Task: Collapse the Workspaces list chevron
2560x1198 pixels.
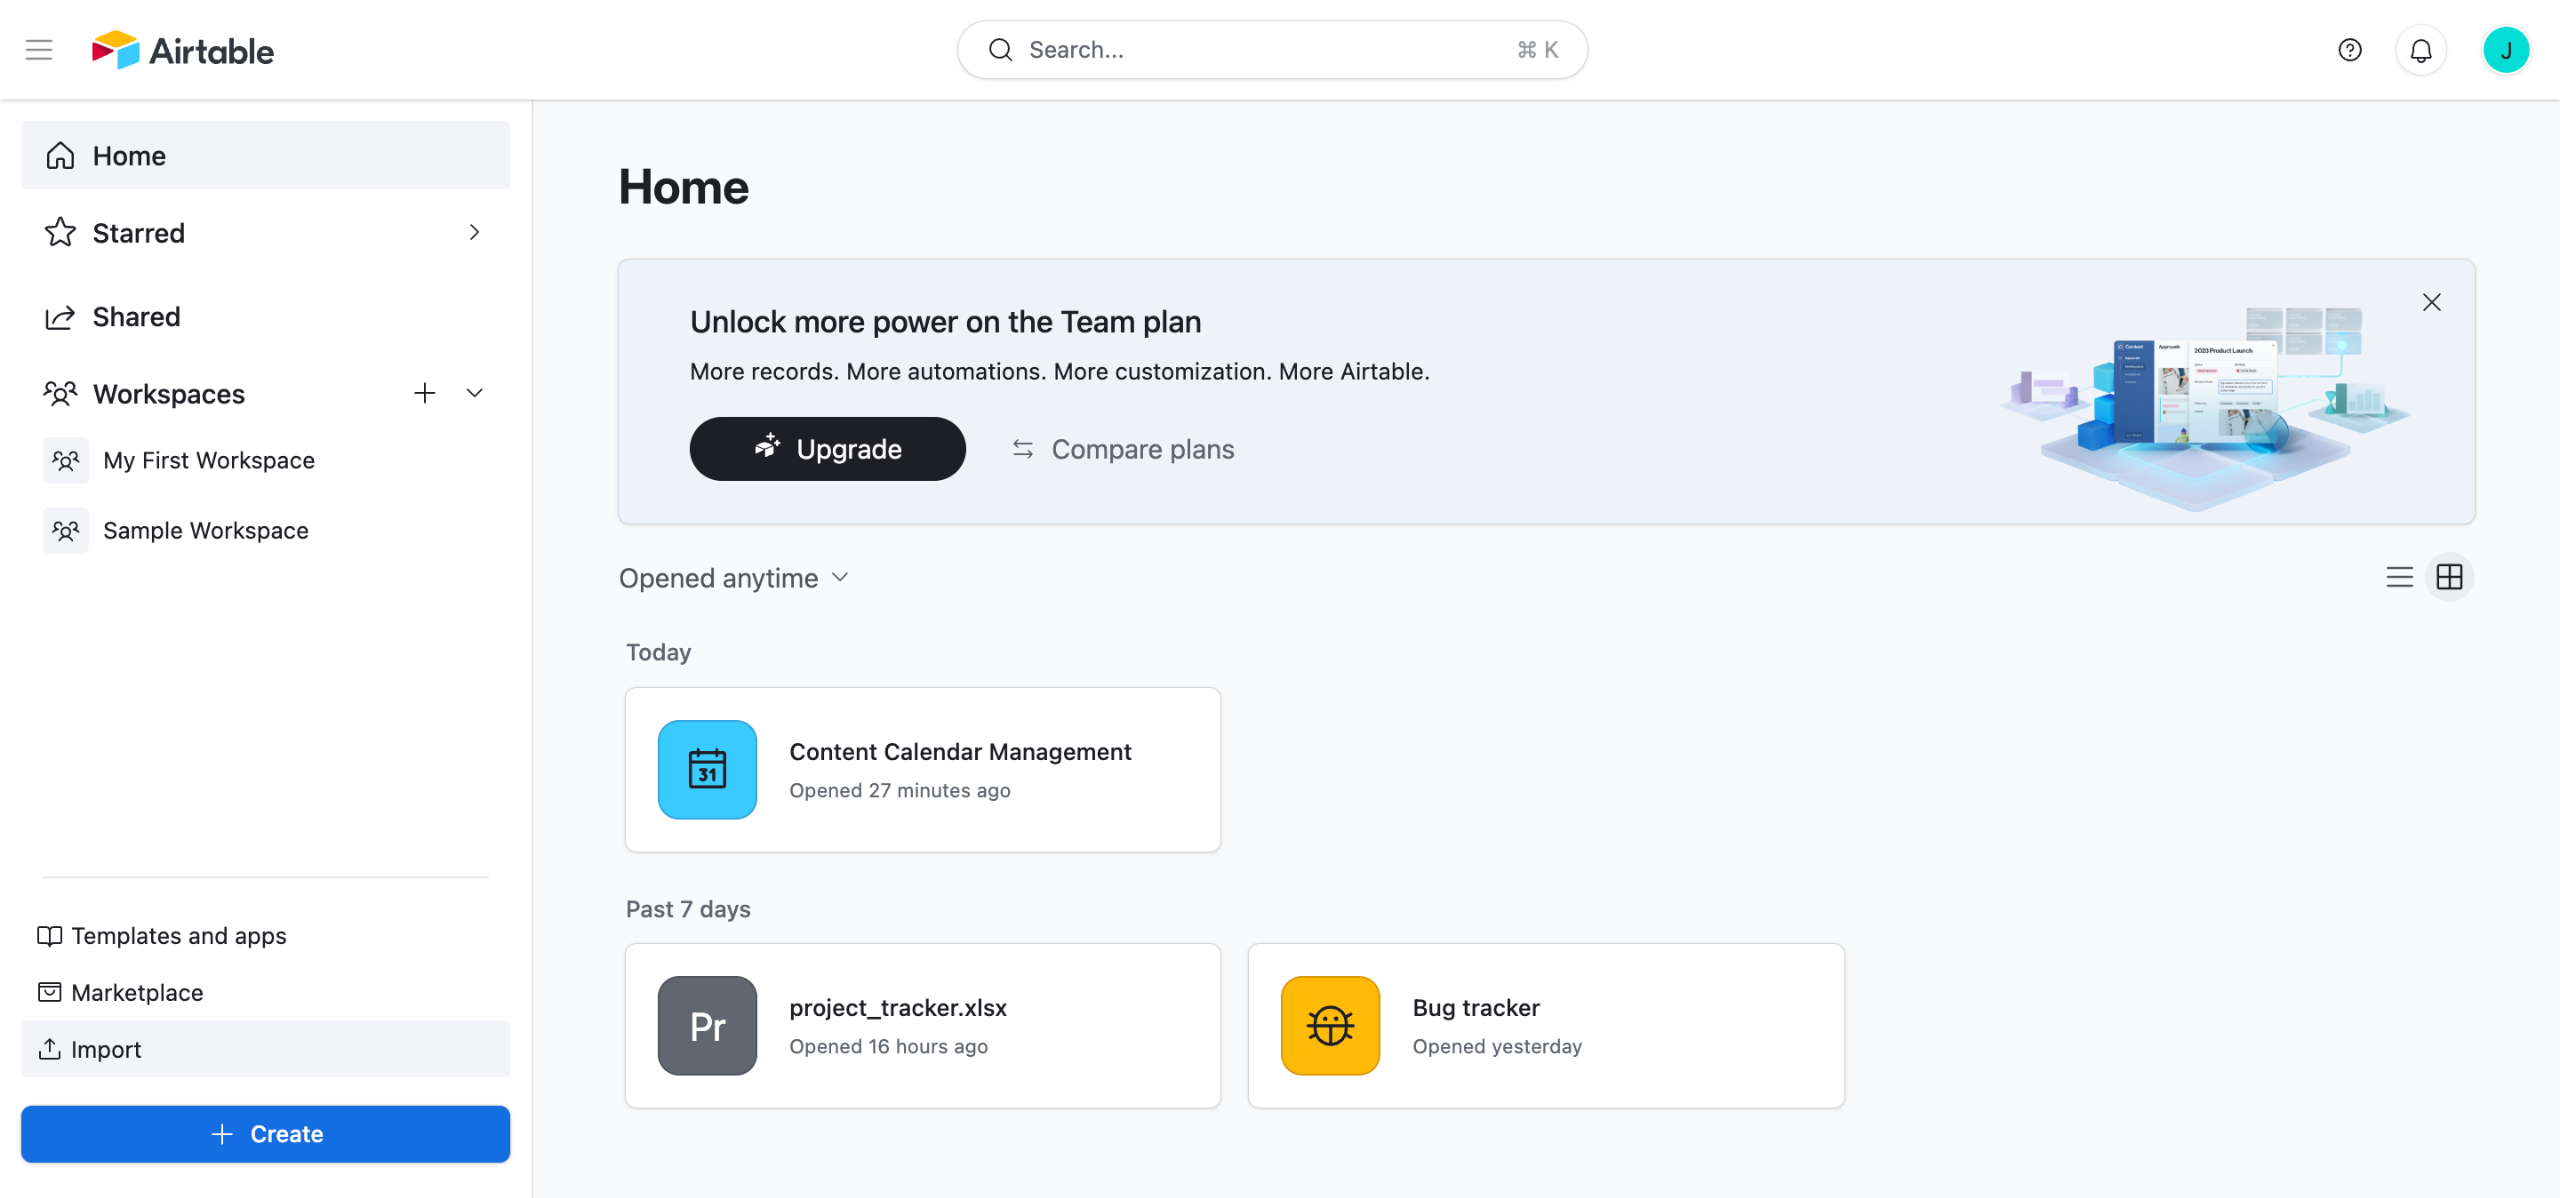Action: (474, 393)
